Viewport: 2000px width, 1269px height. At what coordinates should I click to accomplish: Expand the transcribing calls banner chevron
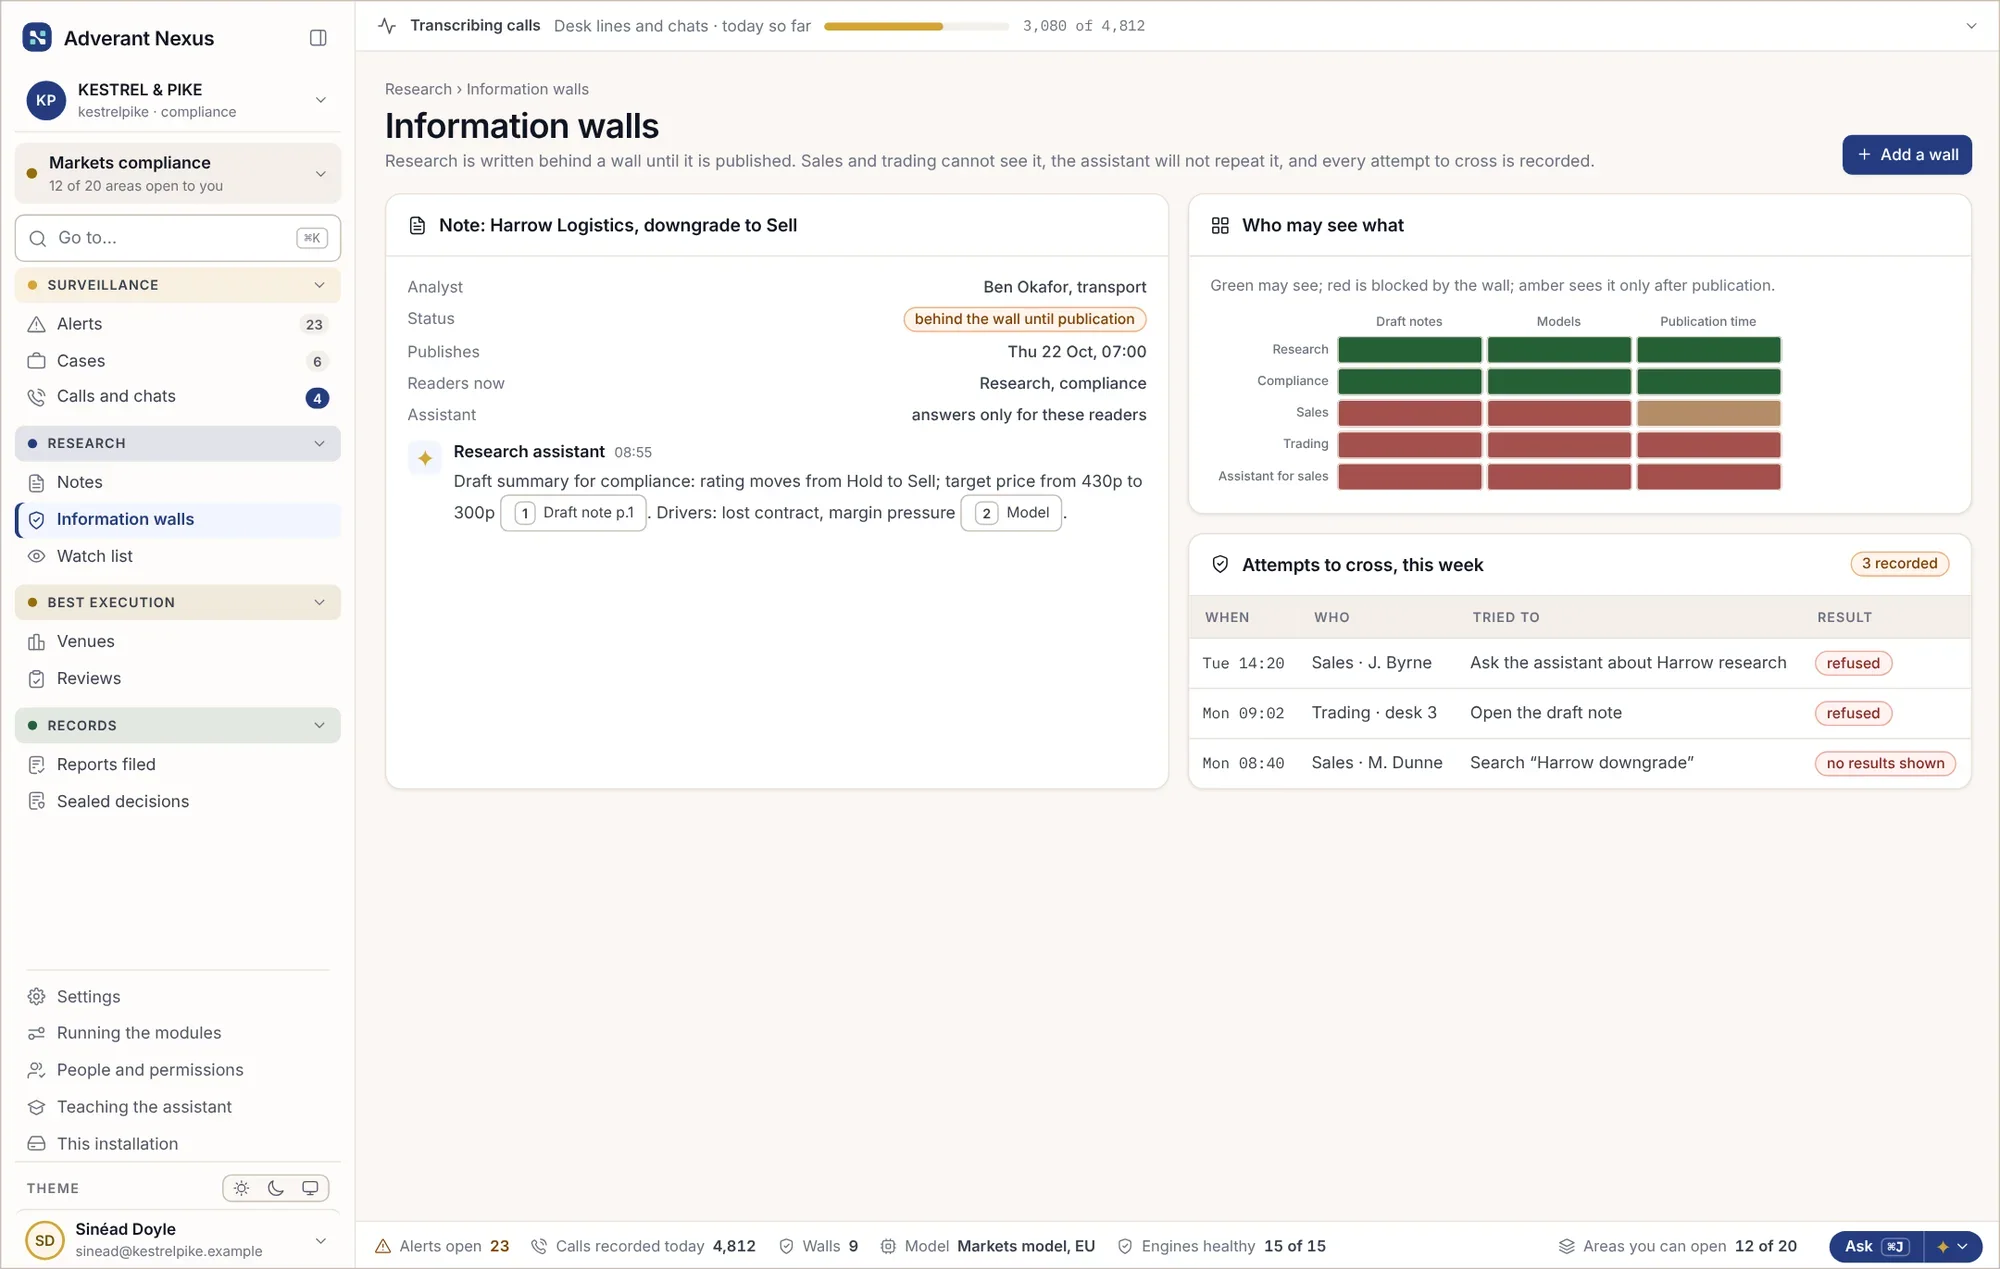click(x=1971, y=26)
